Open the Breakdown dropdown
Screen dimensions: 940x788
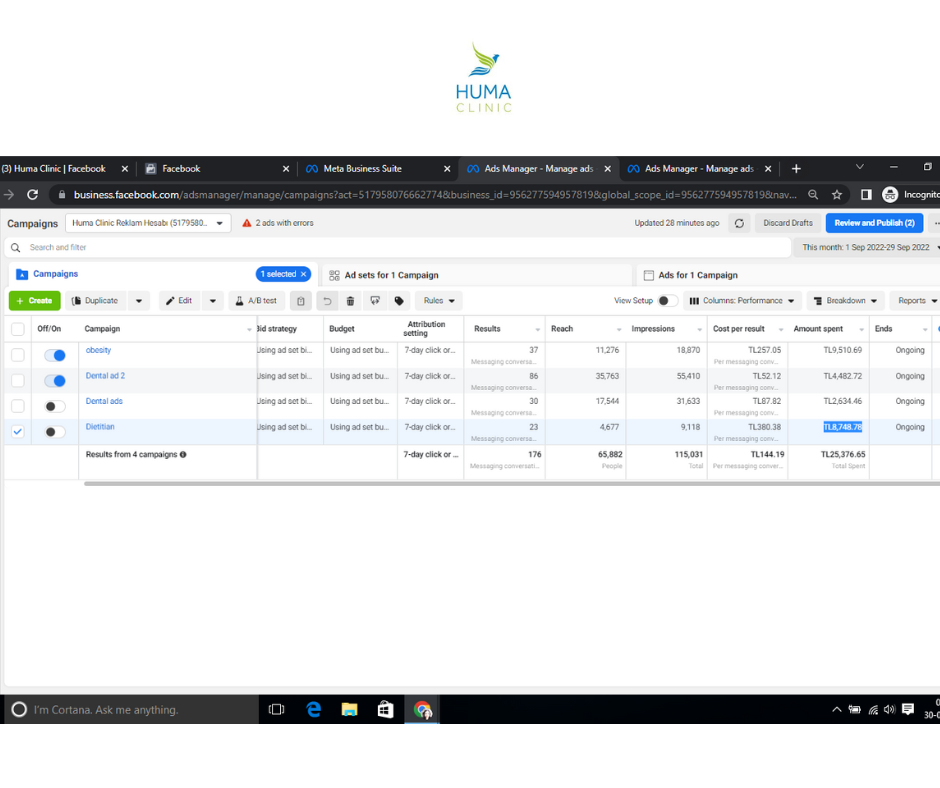[846, 301]
